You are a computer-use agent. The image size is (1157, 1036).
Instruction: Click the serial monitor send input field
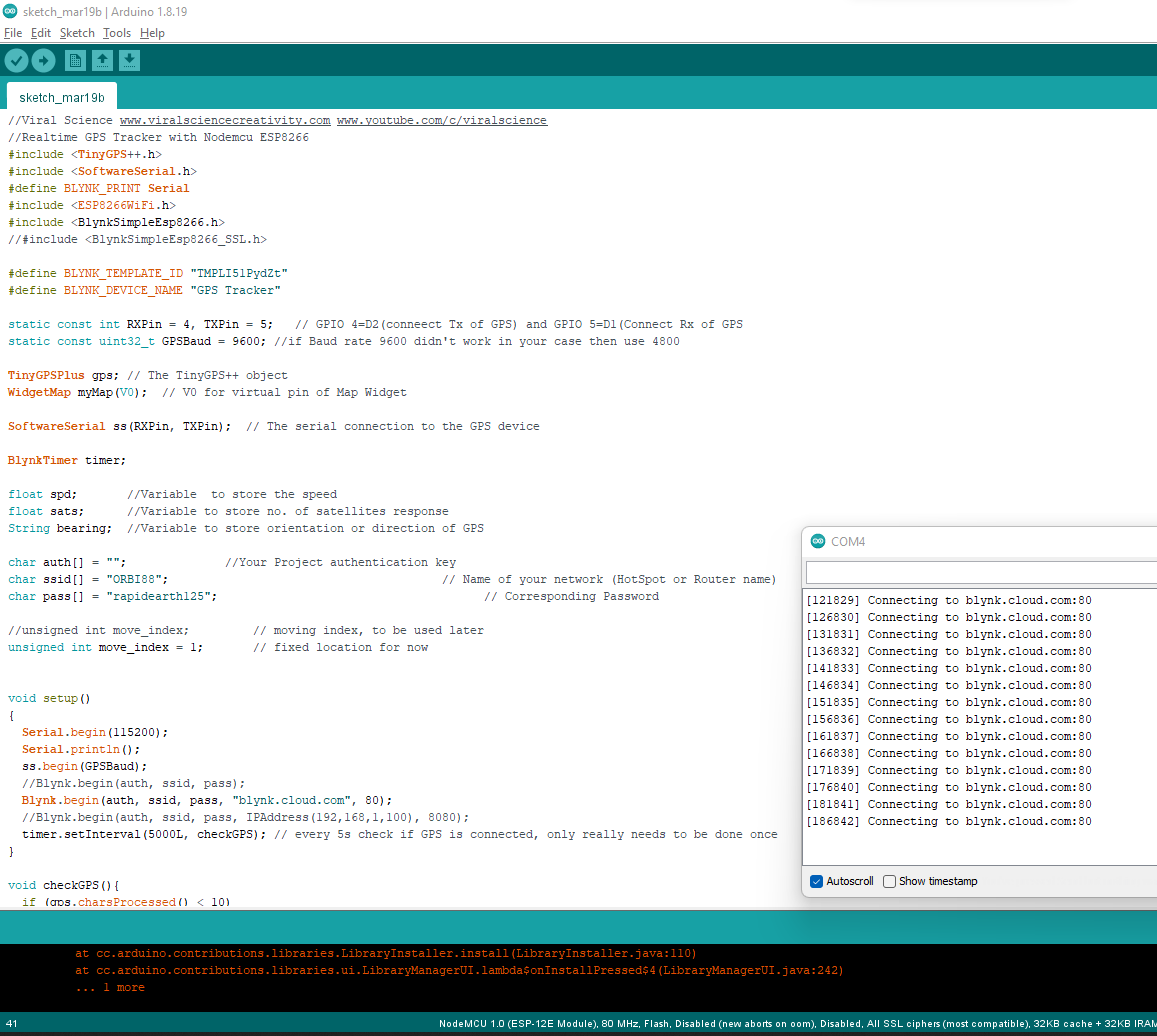click(981, 573)
